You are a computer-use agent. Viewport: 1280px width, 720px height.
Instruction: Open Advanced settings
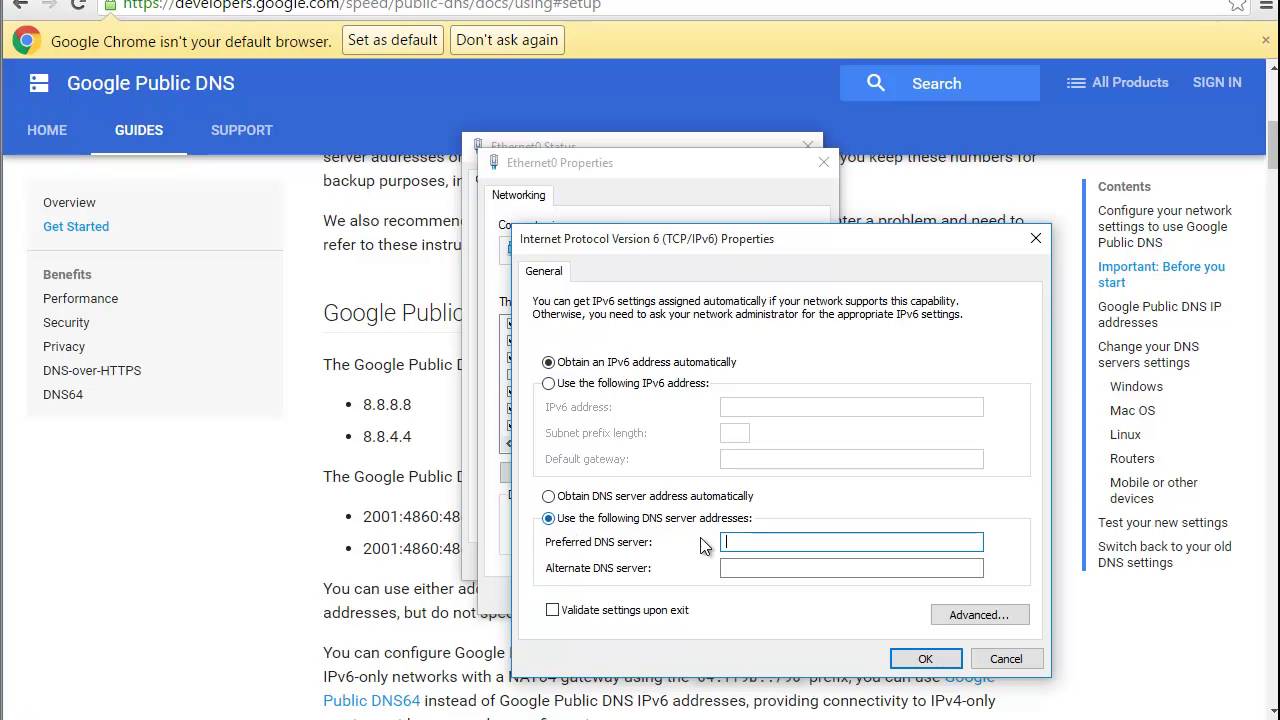coord(980,615)
